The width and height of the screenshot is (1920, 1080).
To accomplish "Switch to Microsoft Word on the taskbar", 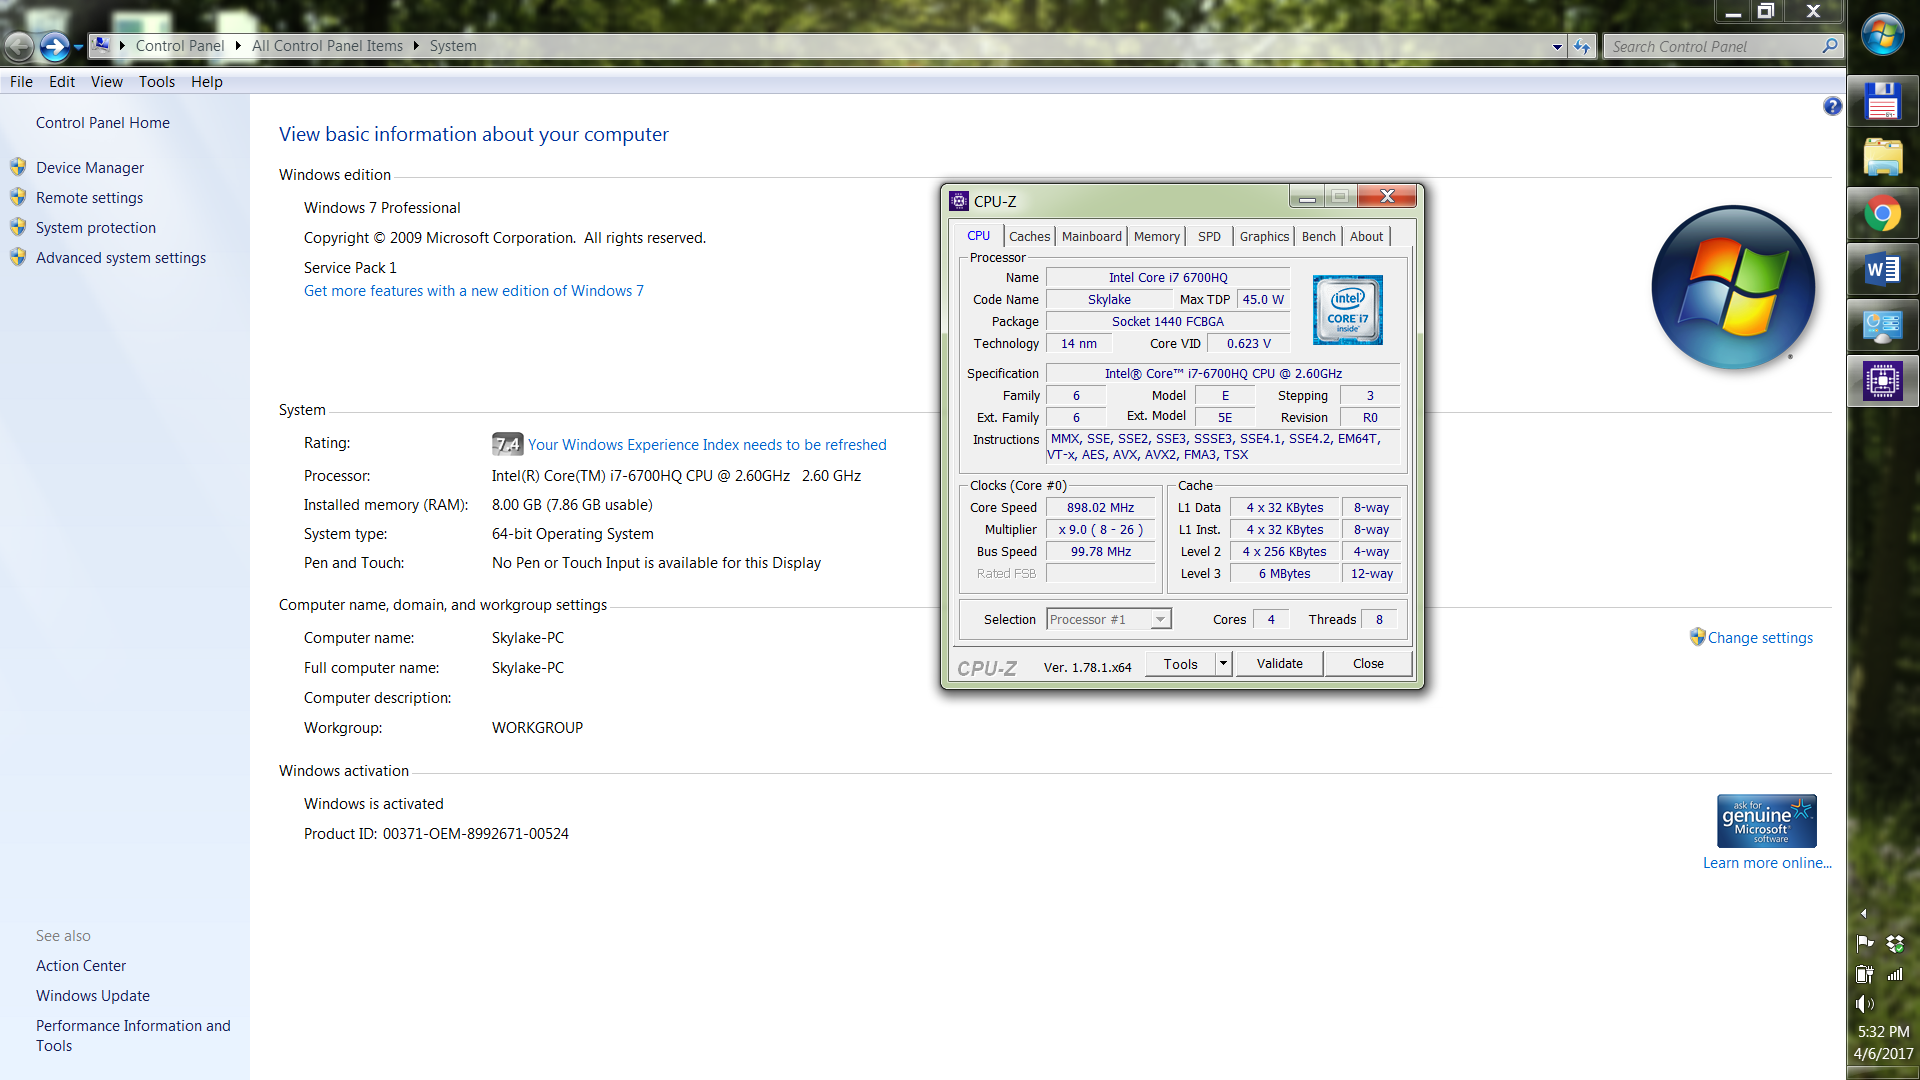I will point(1882,269).
